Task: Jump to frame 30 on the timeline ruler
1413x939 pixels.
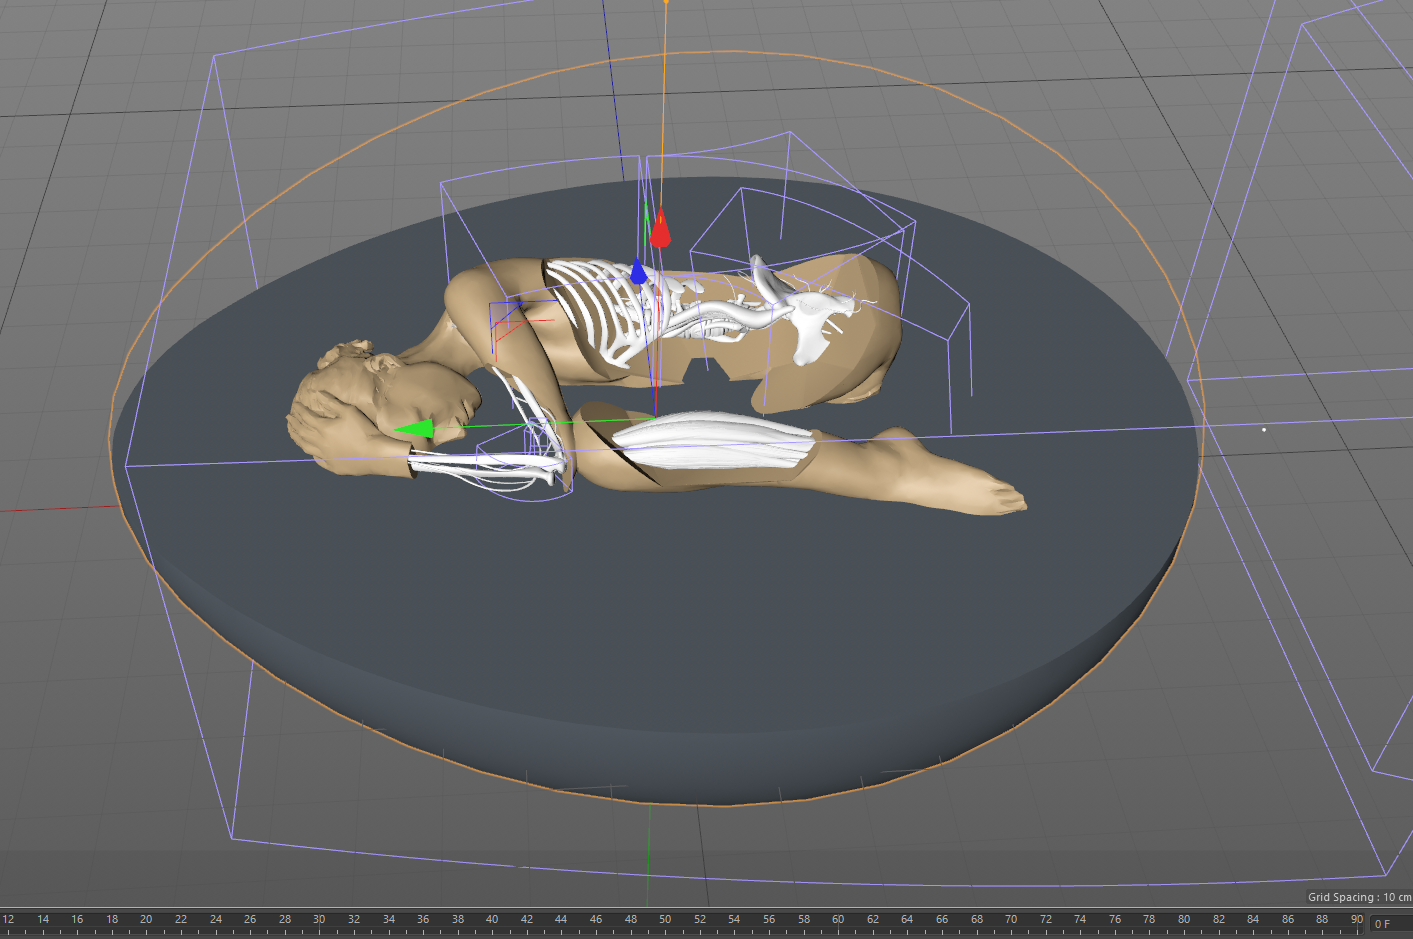Action: (x=319, y=919)
